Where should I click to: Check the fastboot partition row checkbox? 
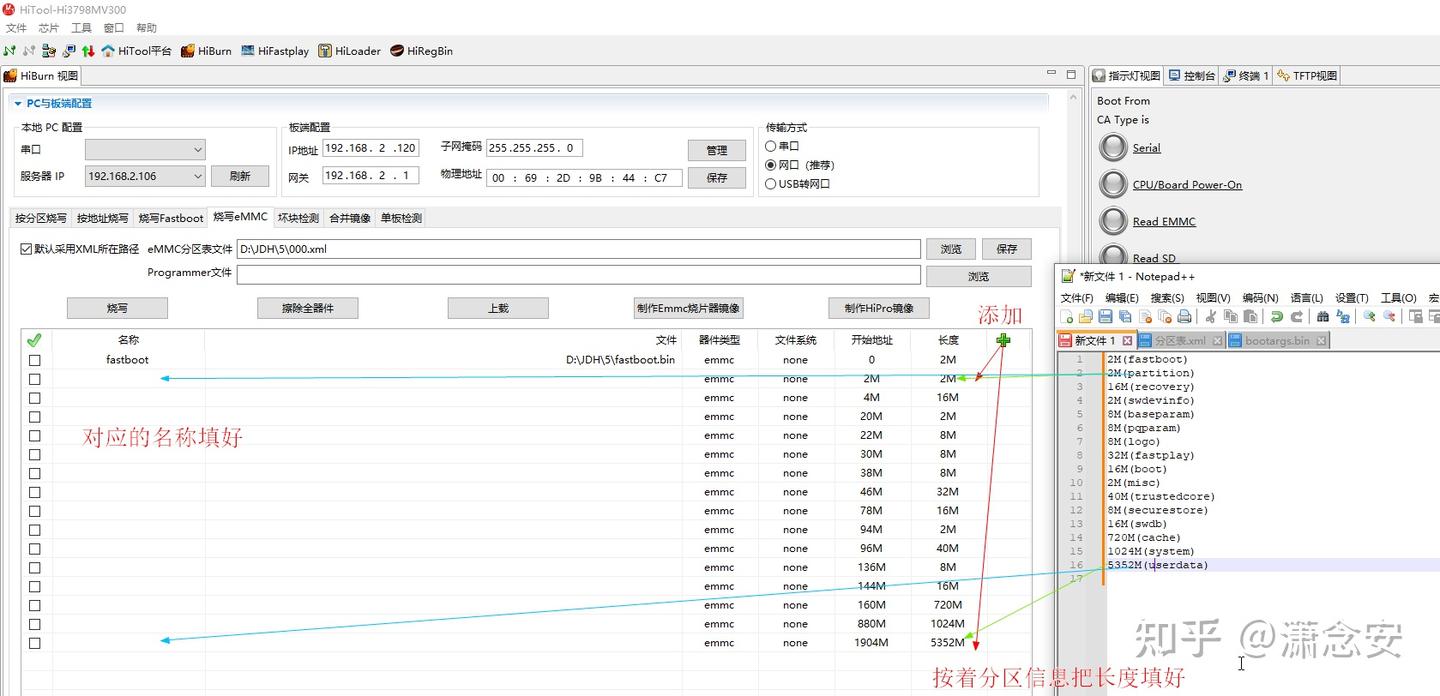click(35, 360)
